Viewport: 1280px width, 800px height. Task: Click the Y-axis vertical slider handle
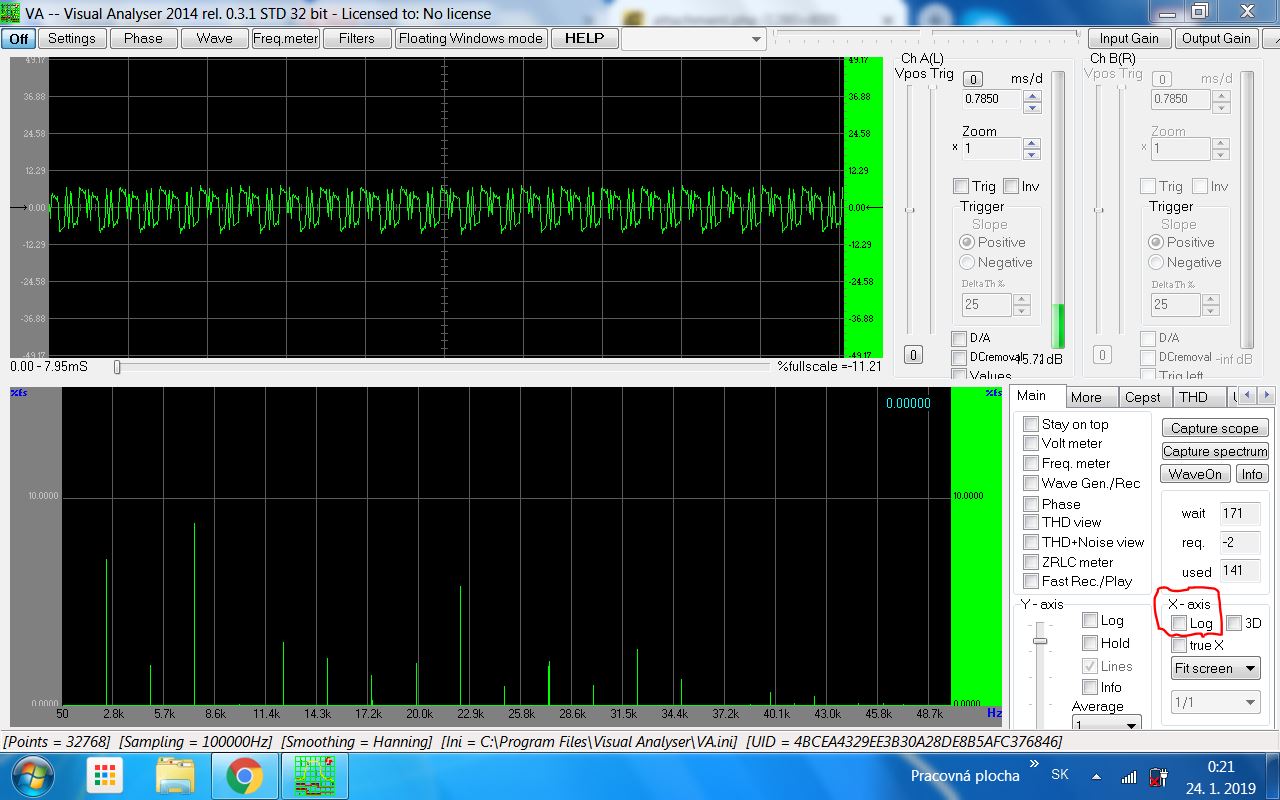[1040, 640]
